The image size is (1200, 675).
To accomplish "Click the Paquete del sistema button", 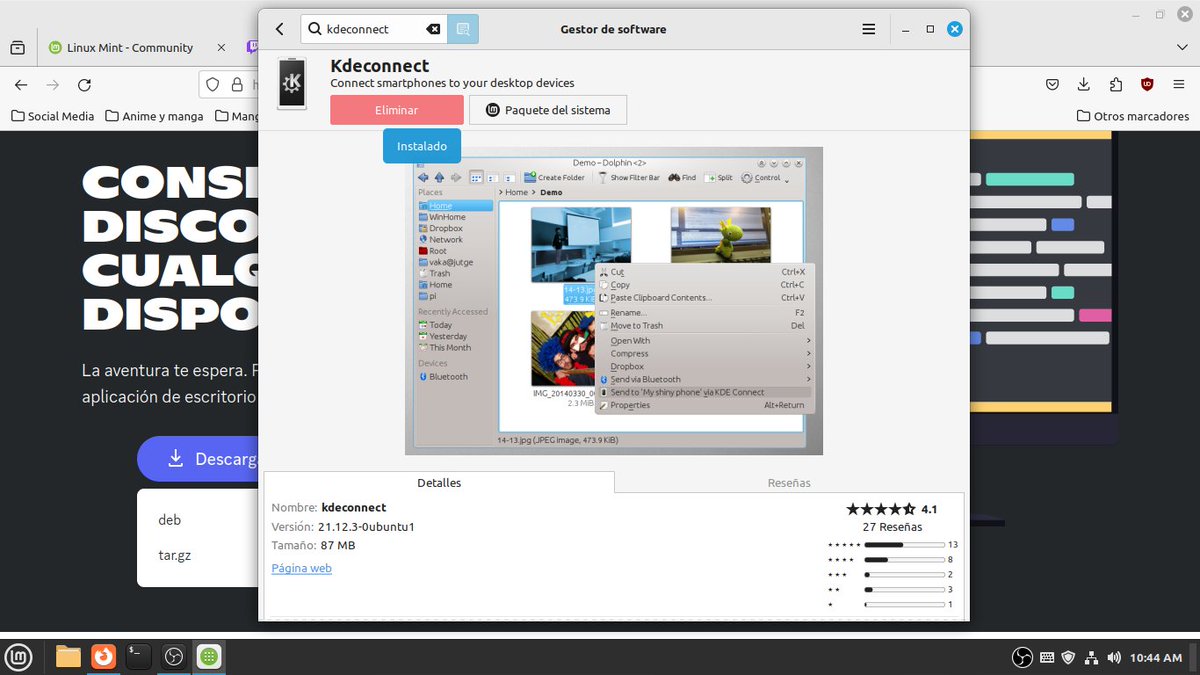I will click(x=548, y=110).
